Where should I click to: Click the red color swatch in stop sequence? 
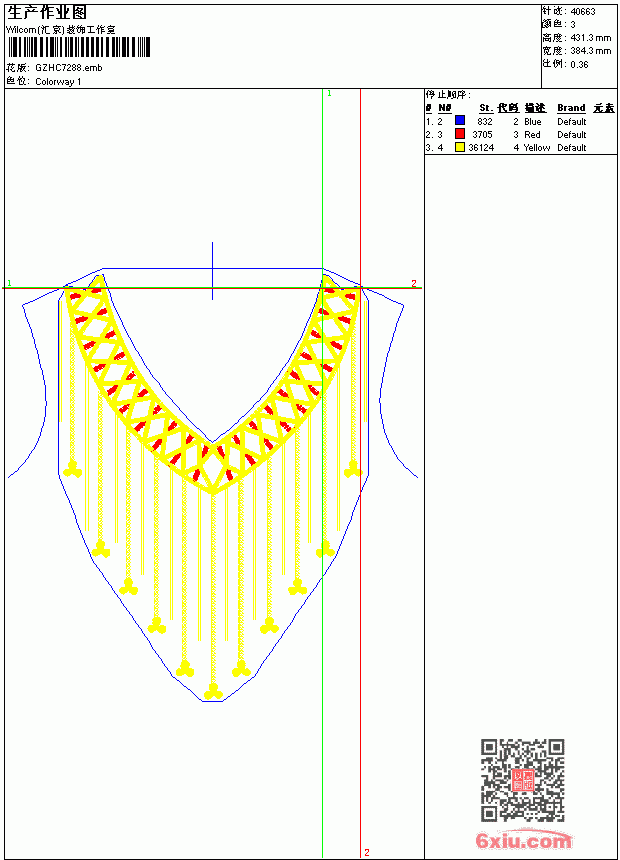pos(460,133)
